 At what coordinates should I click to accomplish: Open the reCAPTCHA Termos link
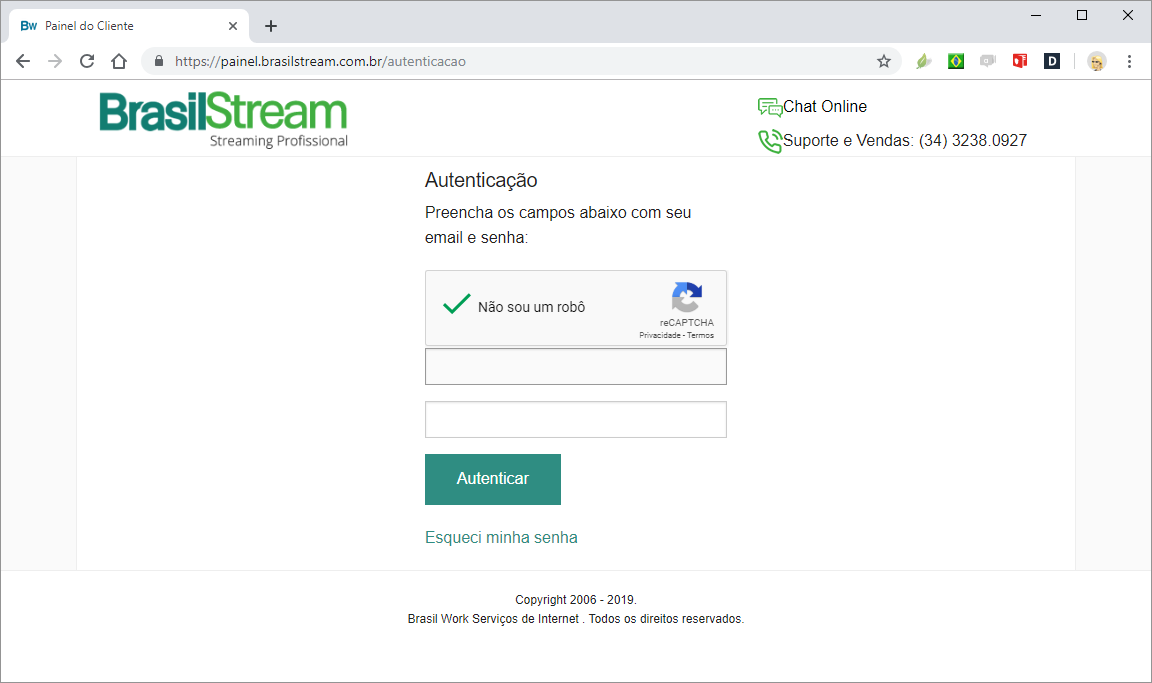point(700,335)
